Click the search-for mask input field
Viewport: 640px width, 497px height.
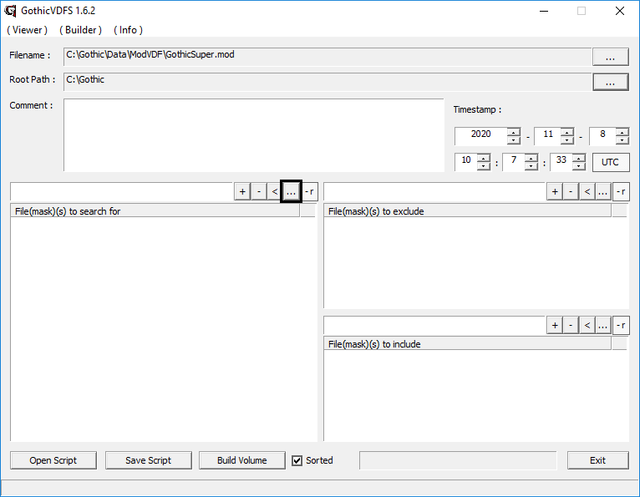pos(122,191)
